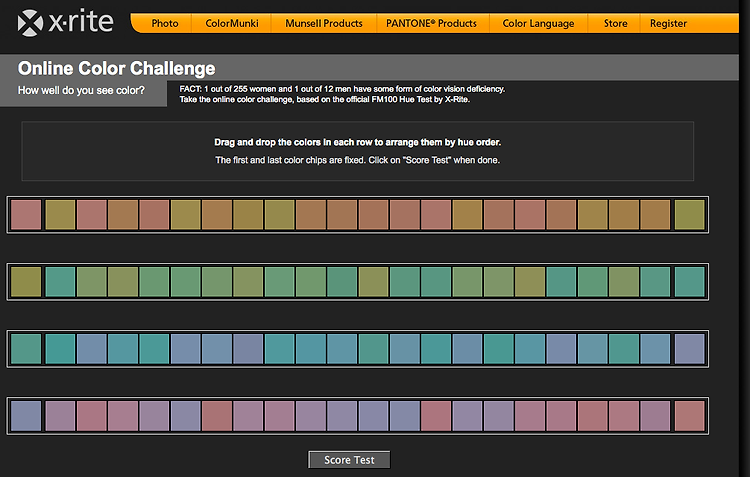Select the fixed green-teal chip starting the third row
This screenshot has height=477, width=750.
click(x=26, y=349)
